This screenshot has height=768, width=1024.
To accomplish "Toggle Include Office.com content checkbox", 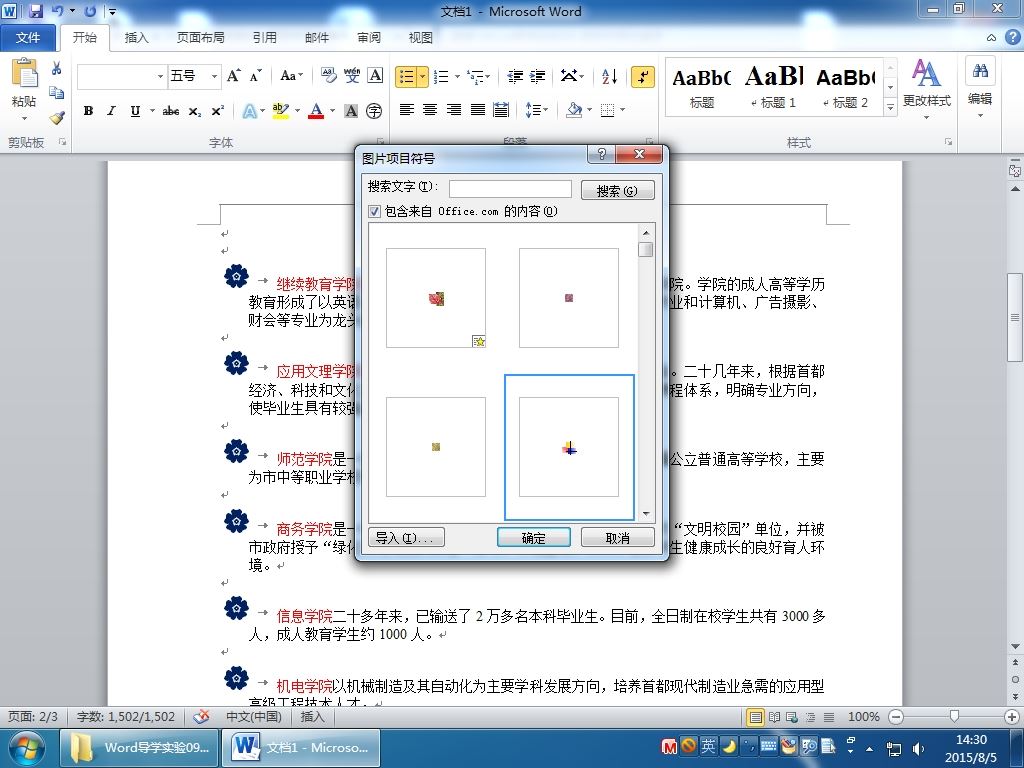I will point(374,211).
